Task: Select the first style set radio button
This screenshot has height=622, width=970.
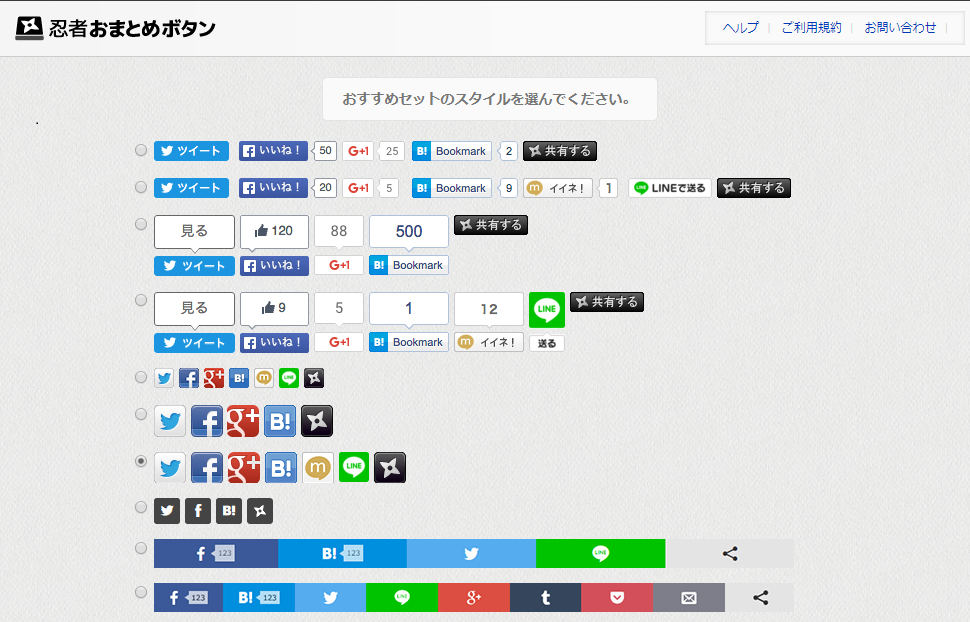Action: pos(141,150)
